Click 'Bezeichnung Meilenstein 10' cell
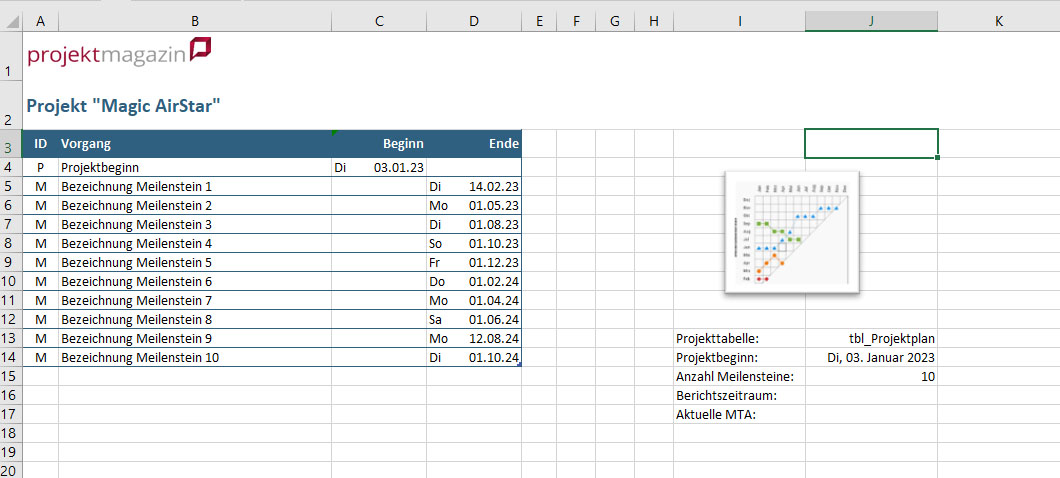This screenshot has height=478, width=1060. [x=194, y=357]
